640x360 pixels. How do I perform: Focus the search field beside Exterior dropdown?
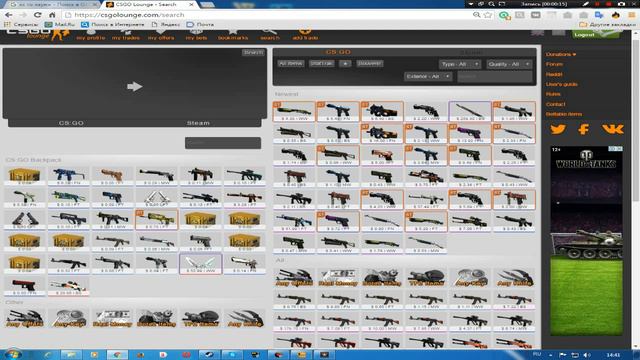pos(495,76)
